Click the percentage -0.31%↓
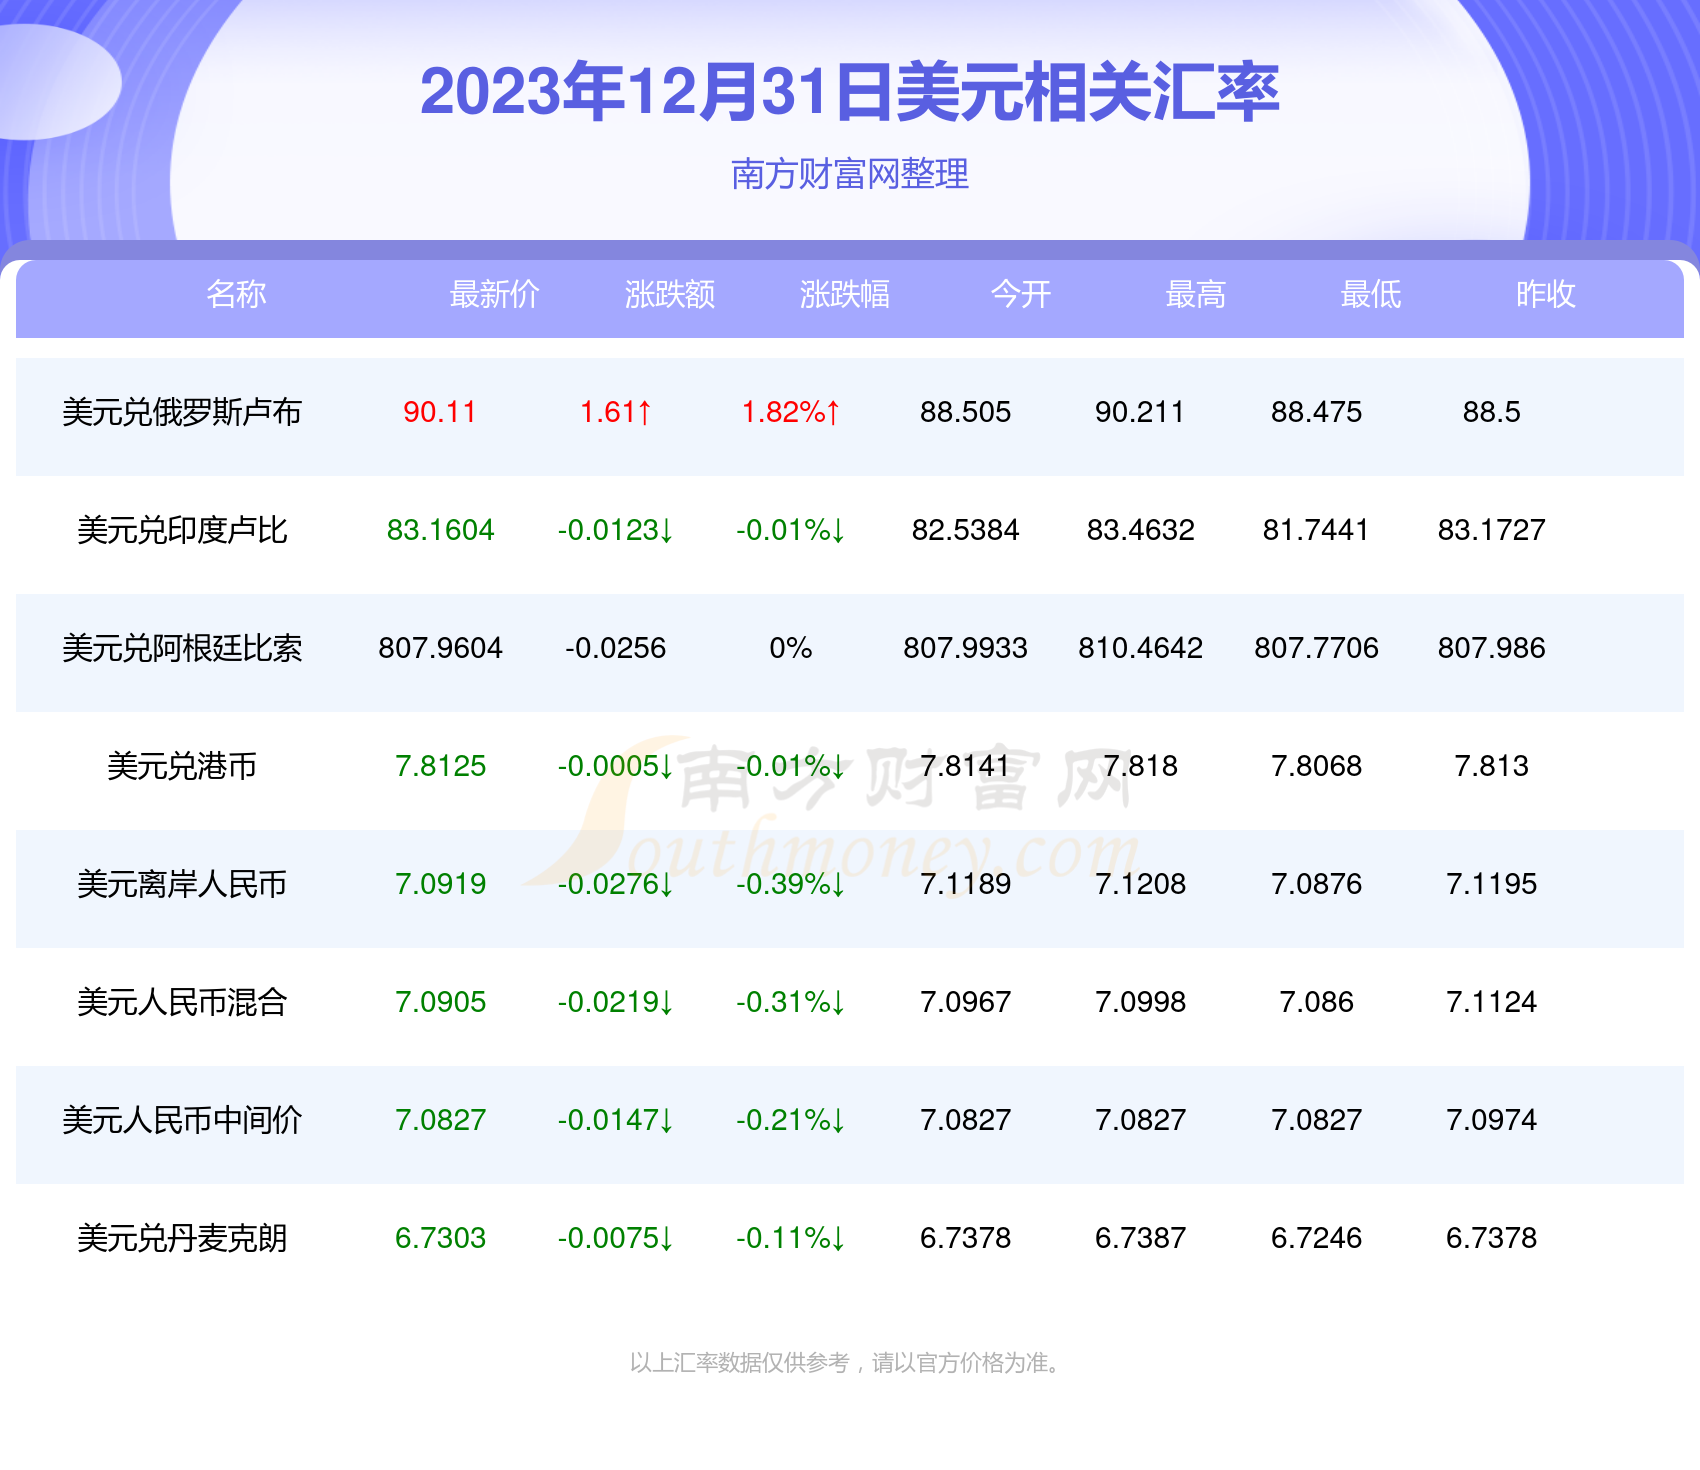 791,1002
